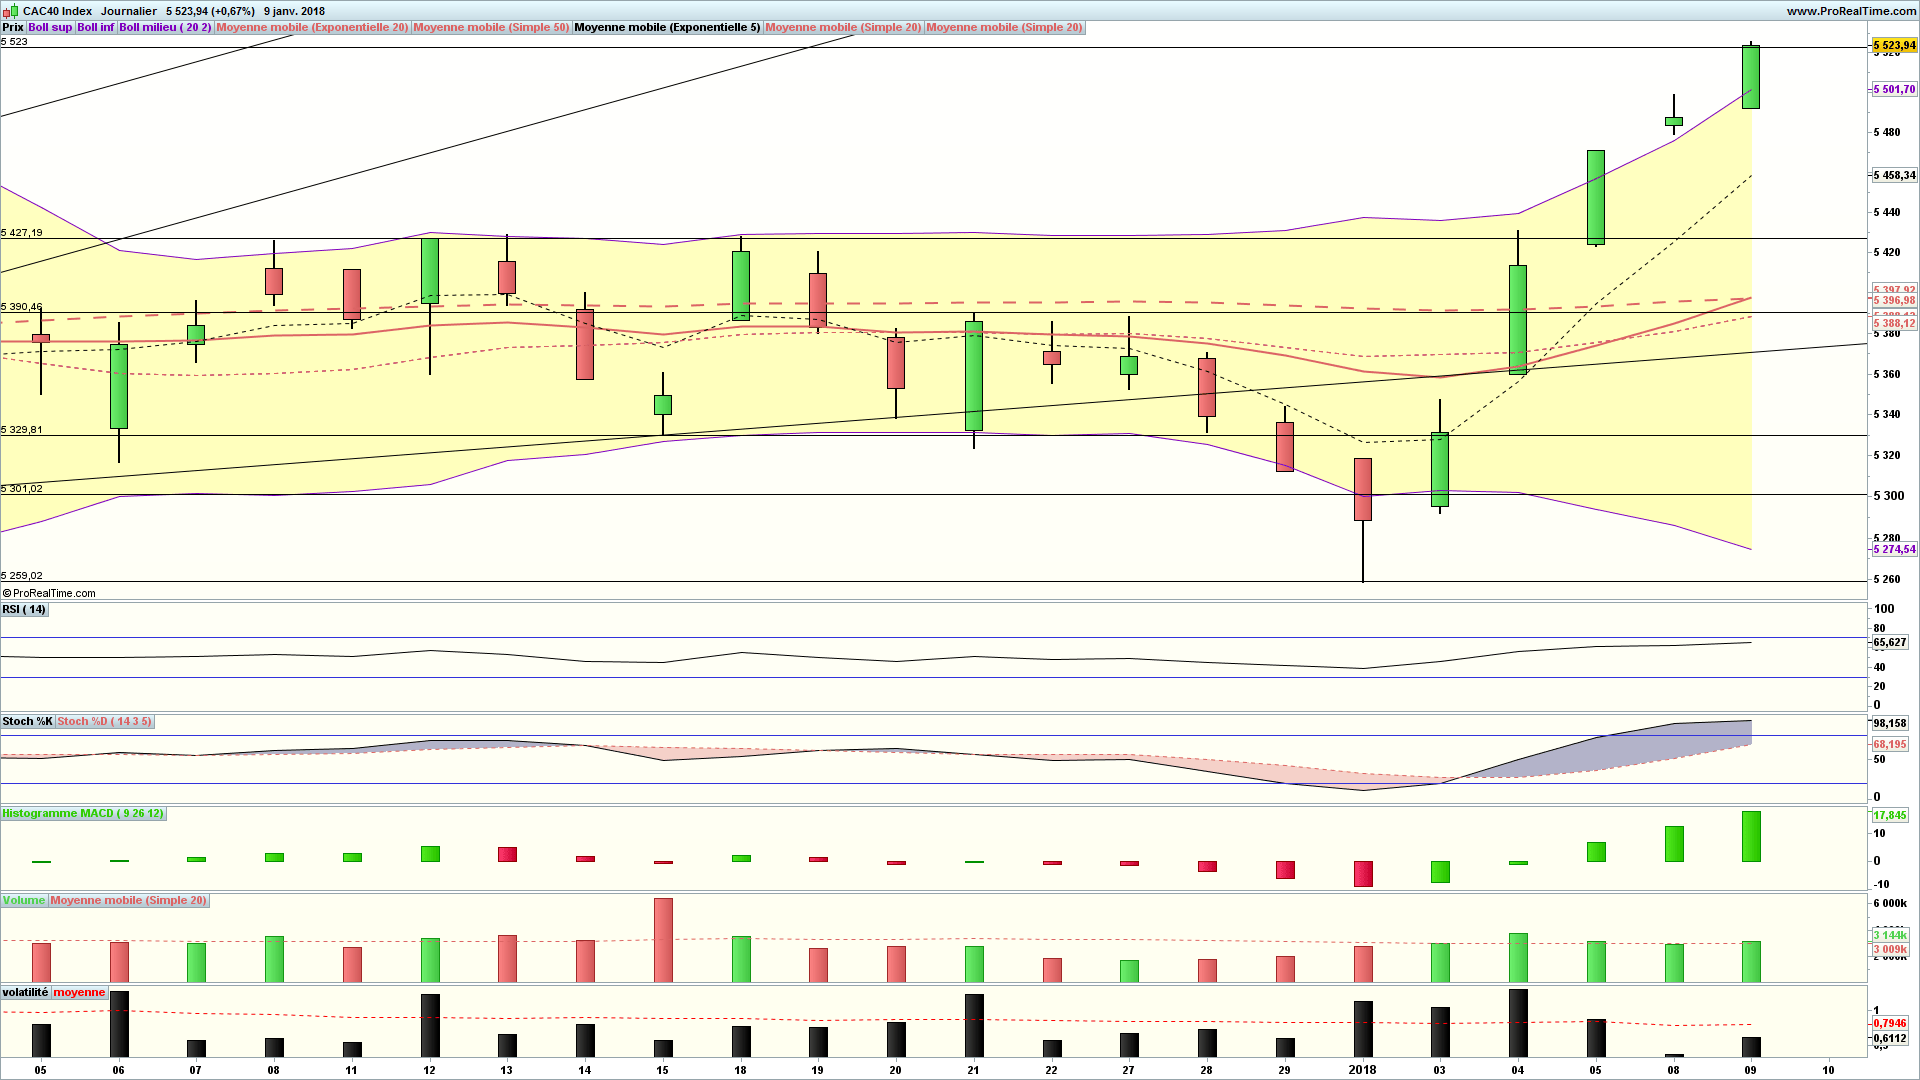This screenshot has height=1080, width=1920.
Task: Open Boll milieu ( 20 2) settings
Action: click(x=165, y=27)
